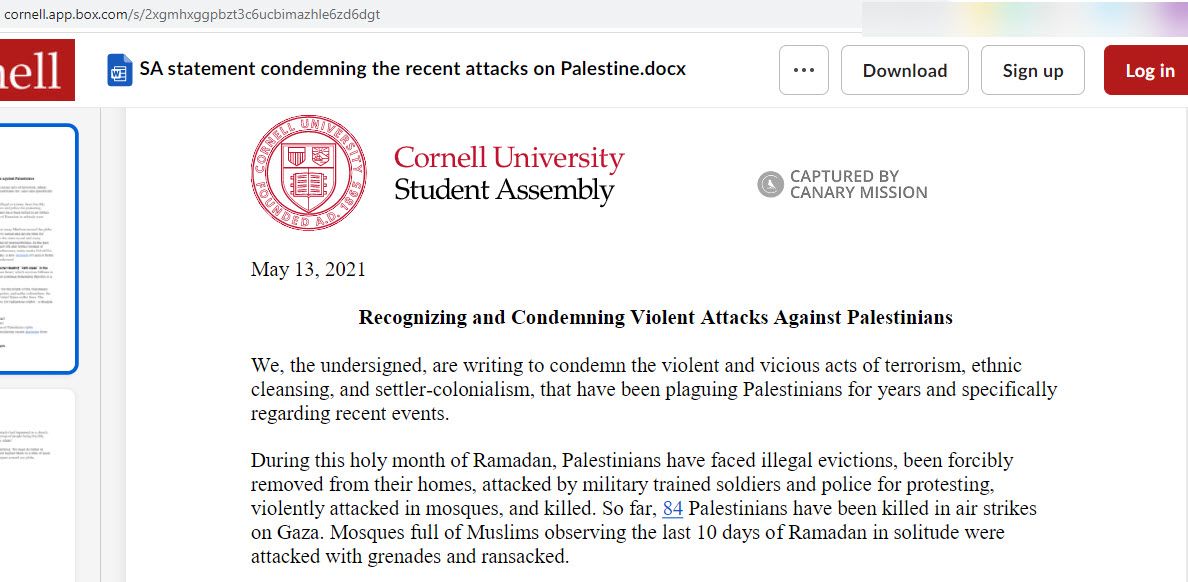Open the three-dot more options menu
Screen dimensions: 1188x582
pyautogui.click(x=803, y=70)
